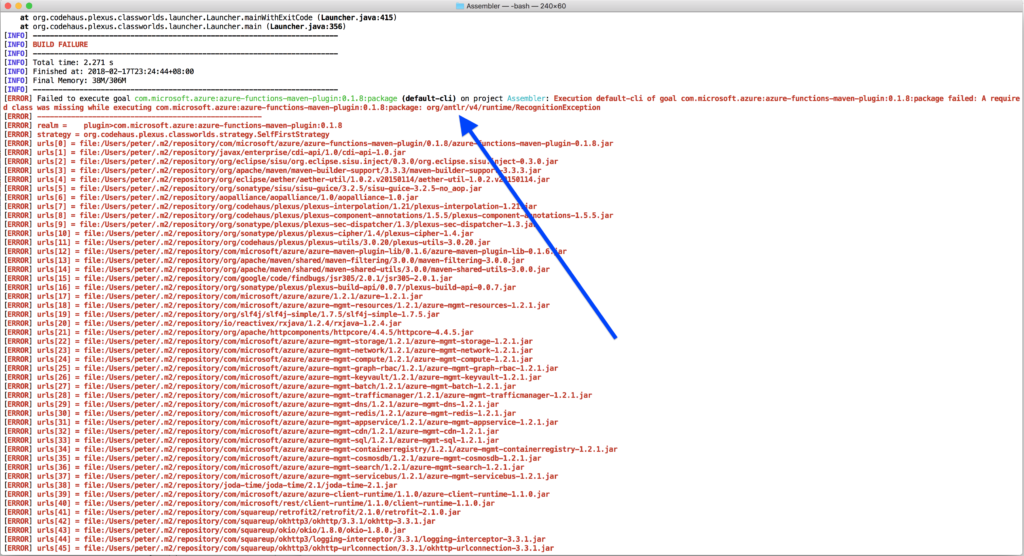Click the urls[31] azure-mgmt-appservice line
The height and width of the screenshot is (556, 1024).
[281, 422]
